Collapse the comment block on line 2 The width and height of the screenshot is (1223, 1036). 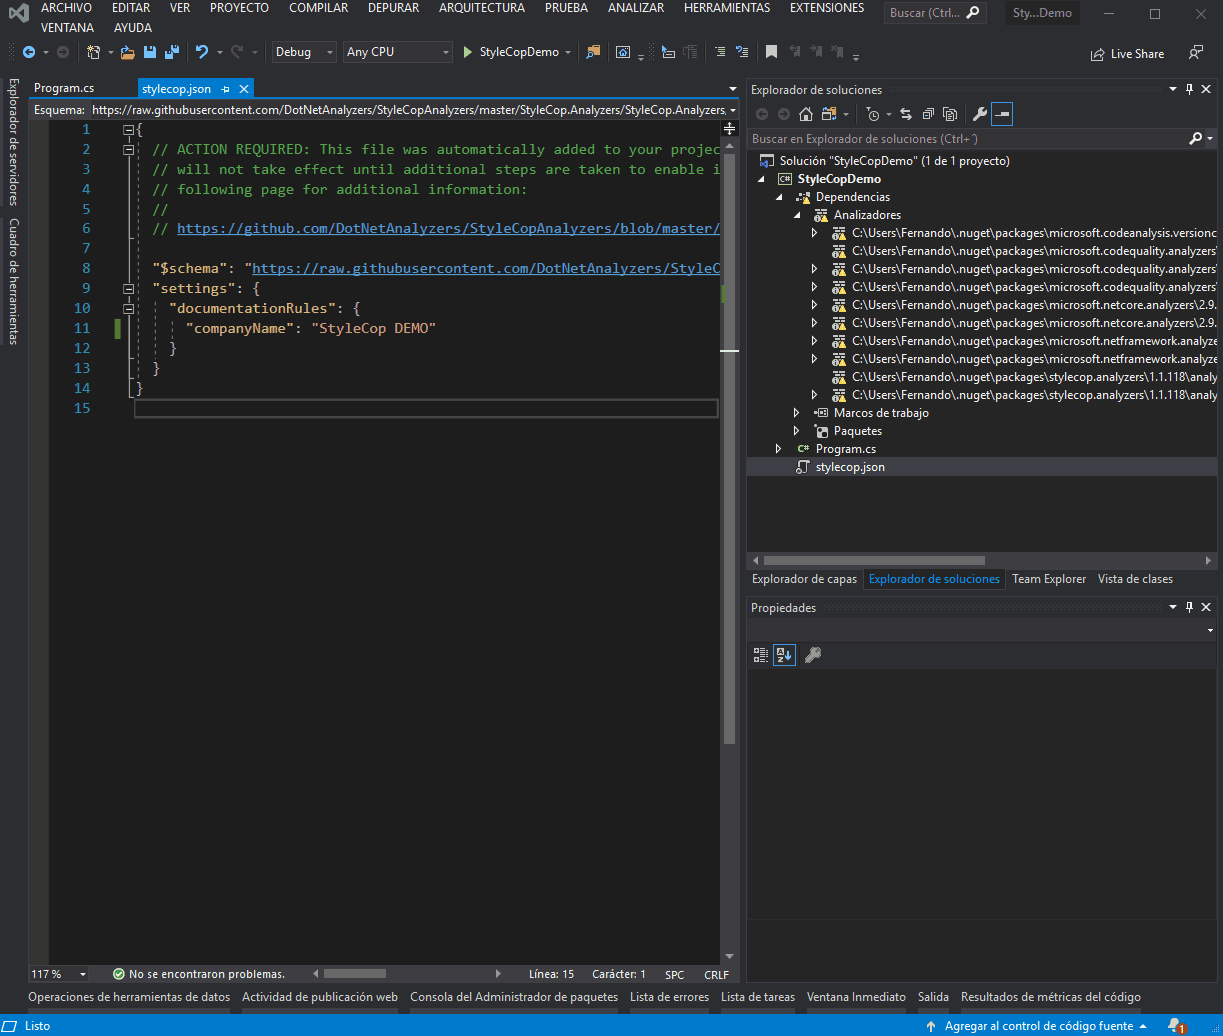coord(129,149)
